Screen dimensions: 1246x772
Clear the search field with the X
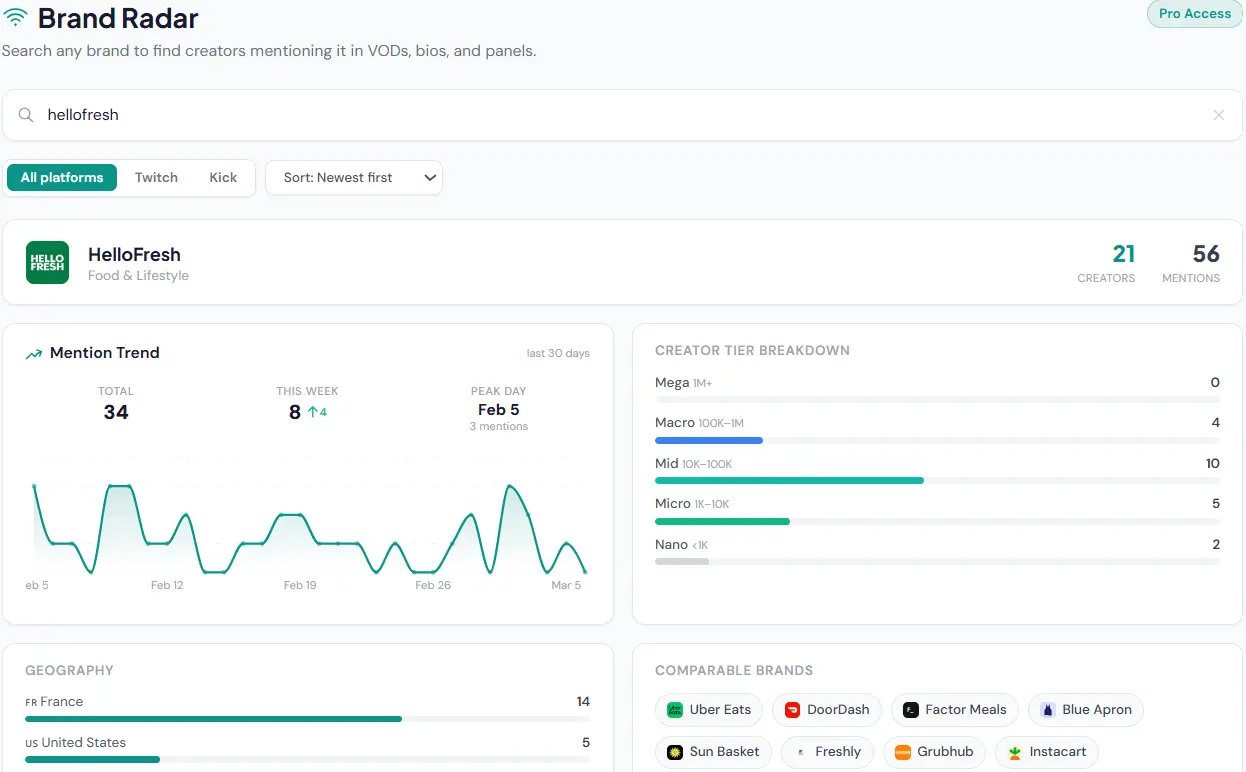1219,114
